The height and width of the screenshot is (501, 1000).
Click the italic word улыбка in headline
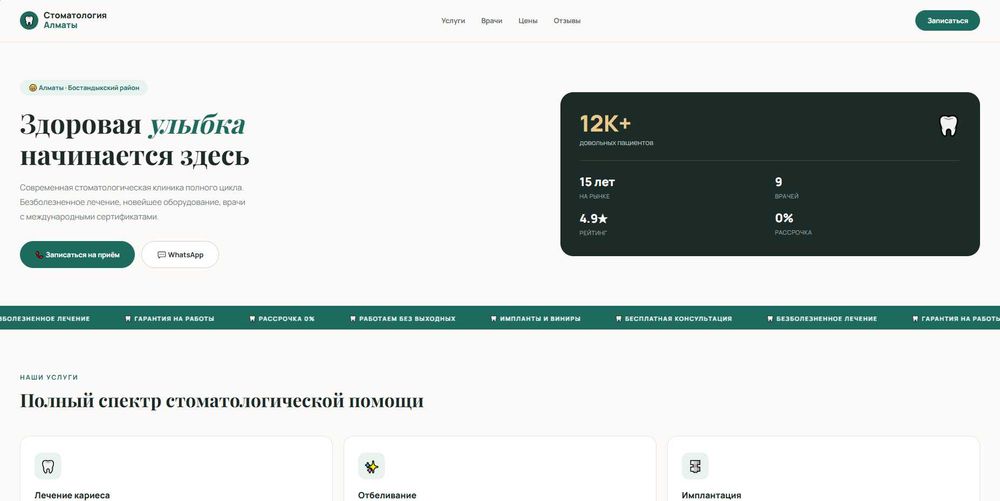pyautogui.click(x=196, y=125)
